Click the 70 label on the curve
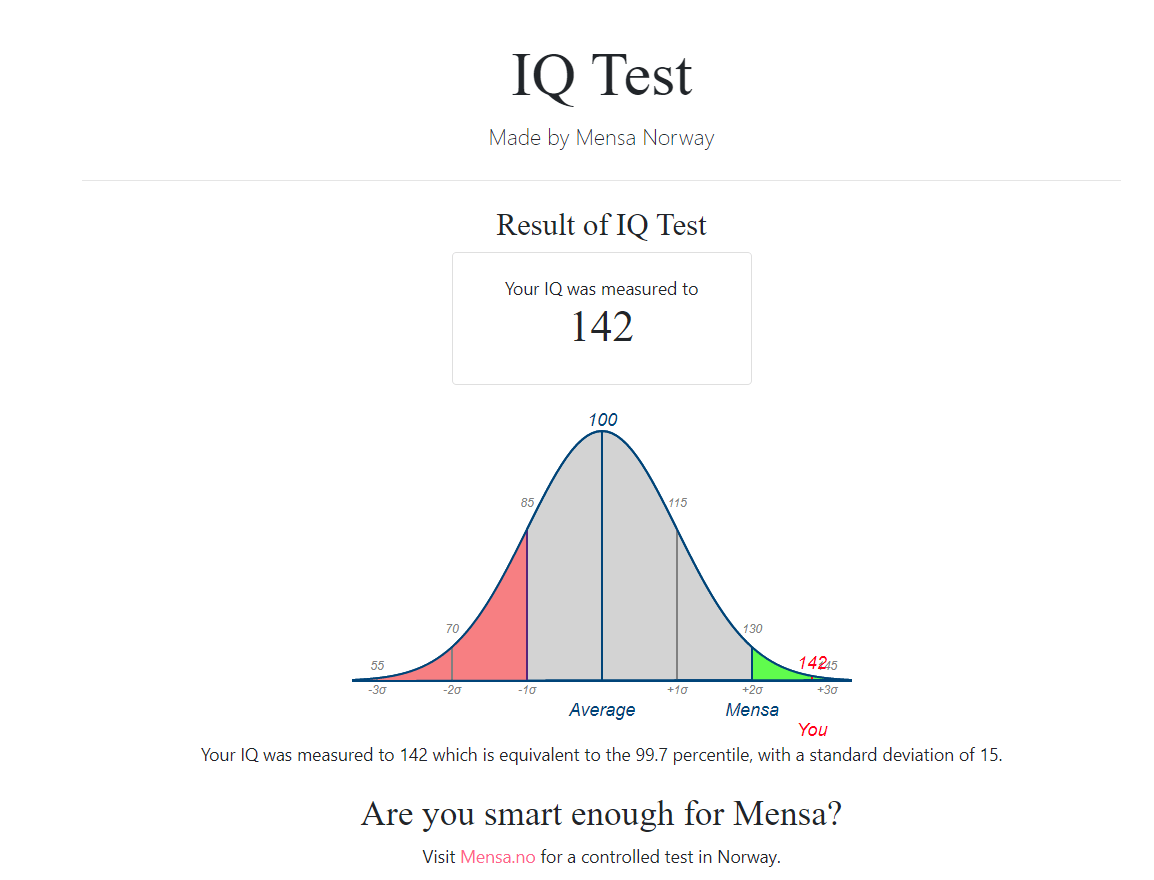The image size is (1154, 880). coord(452,629)
